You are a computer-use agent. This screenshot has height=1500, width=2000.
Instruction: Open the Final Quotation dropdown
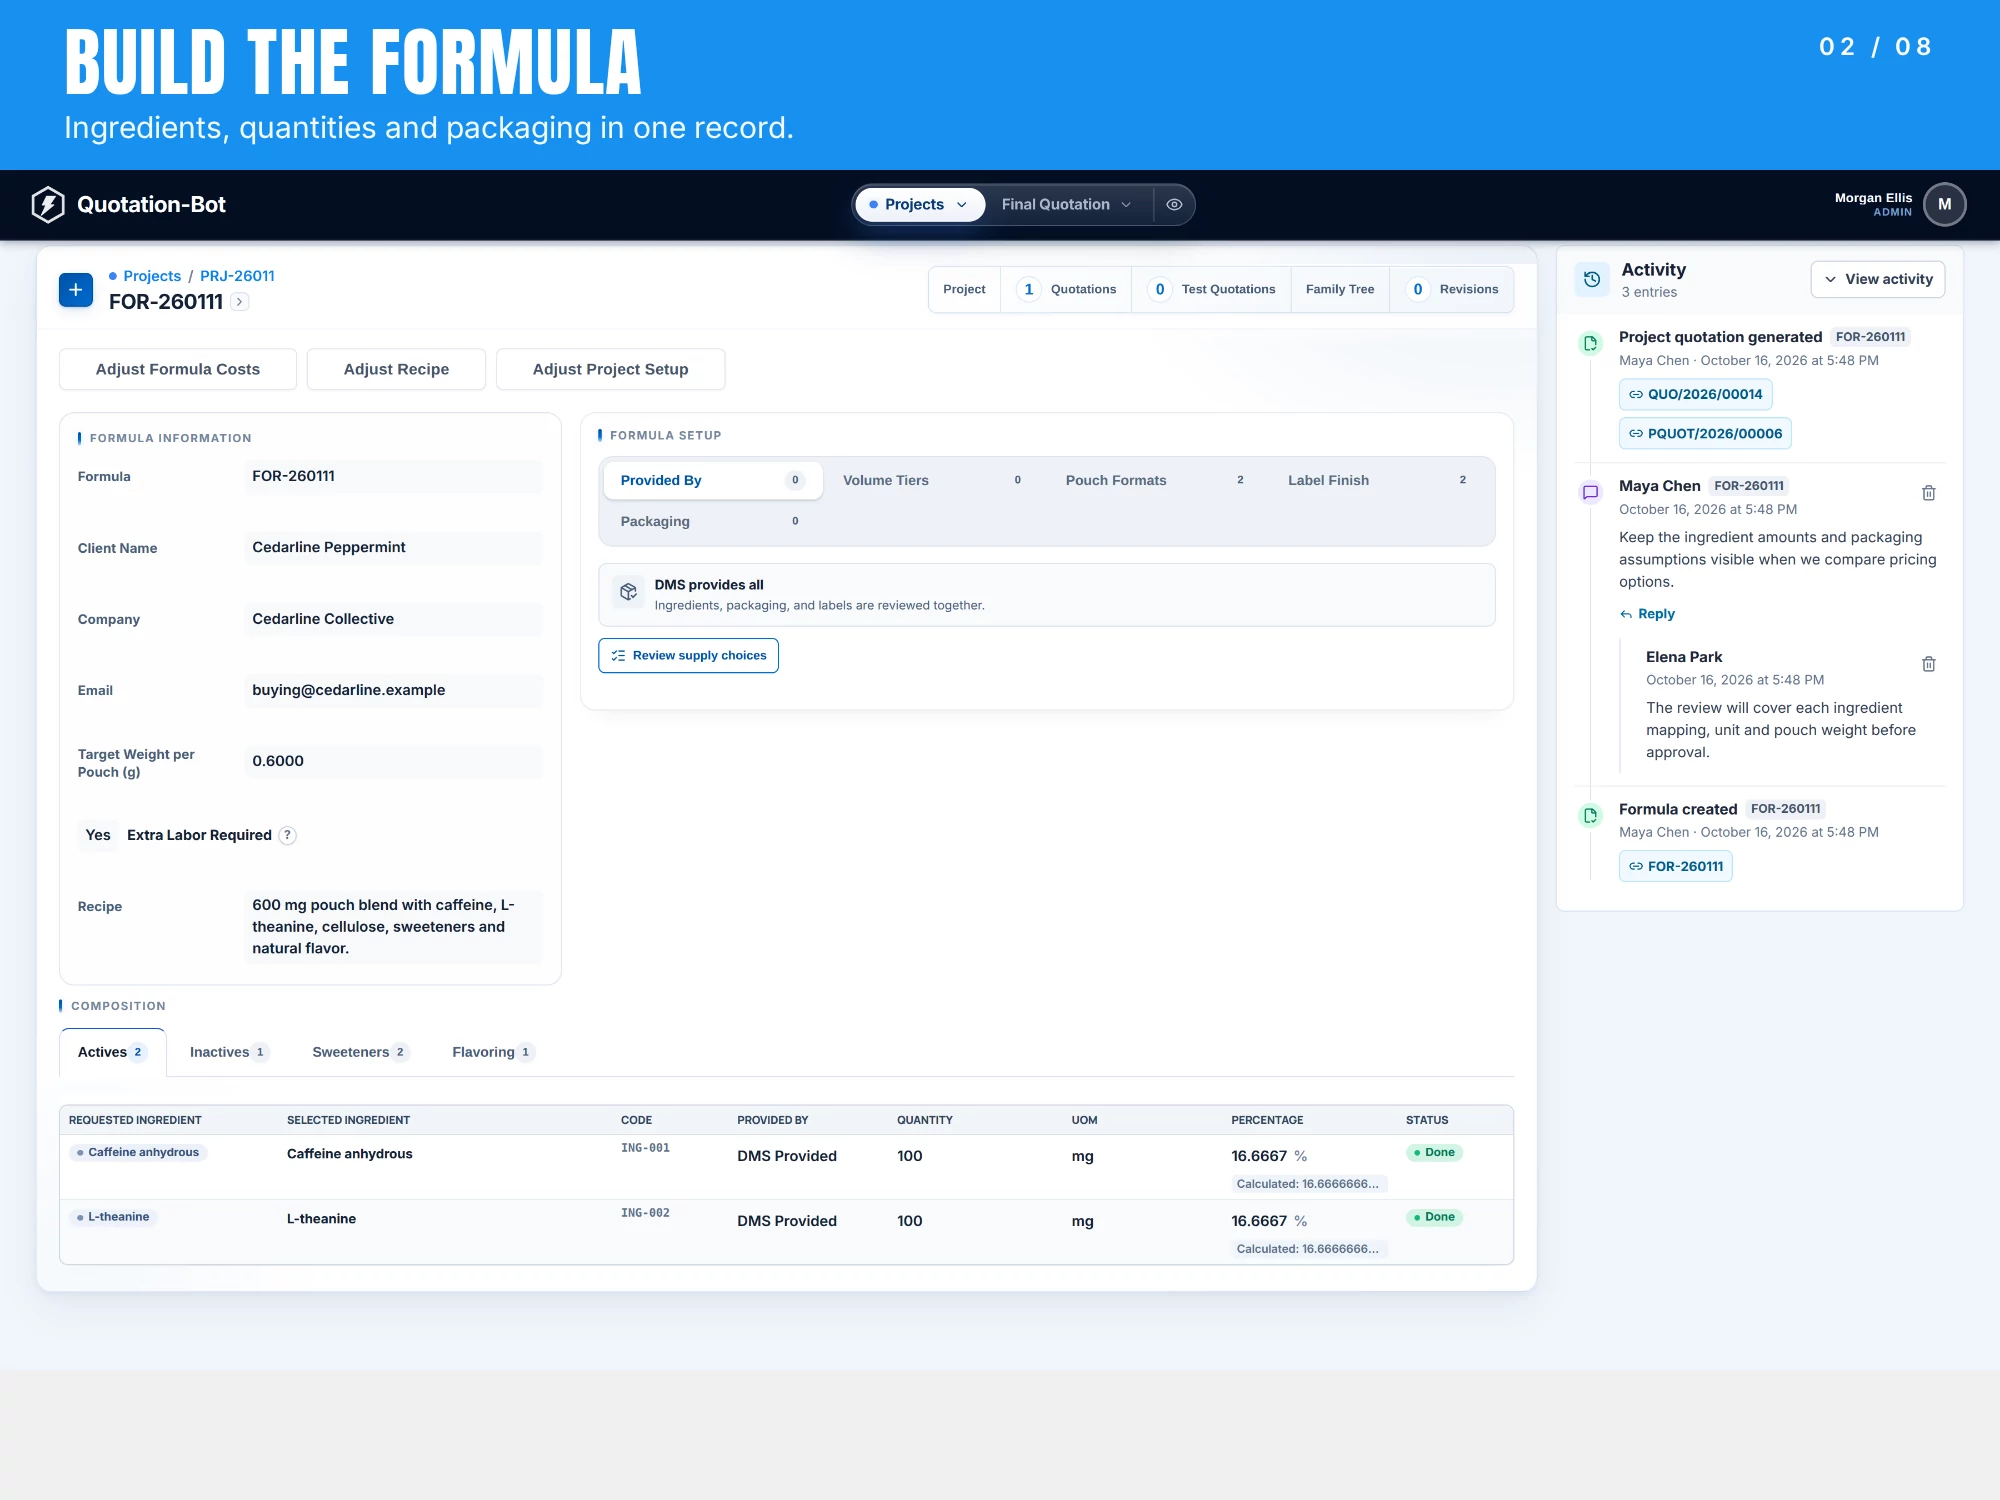1066,204
